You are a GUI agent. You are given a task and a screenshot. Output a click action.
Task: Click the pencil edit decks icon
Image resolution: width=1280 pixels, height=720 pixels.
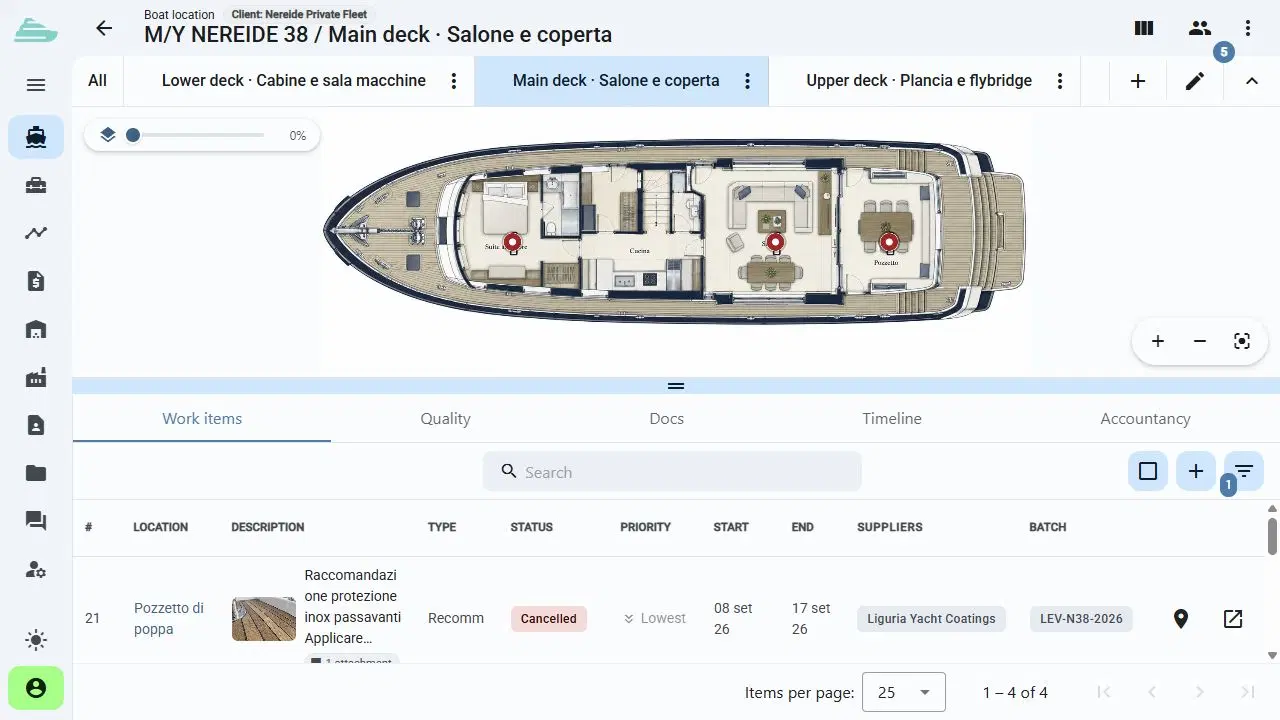[1195, 81]
